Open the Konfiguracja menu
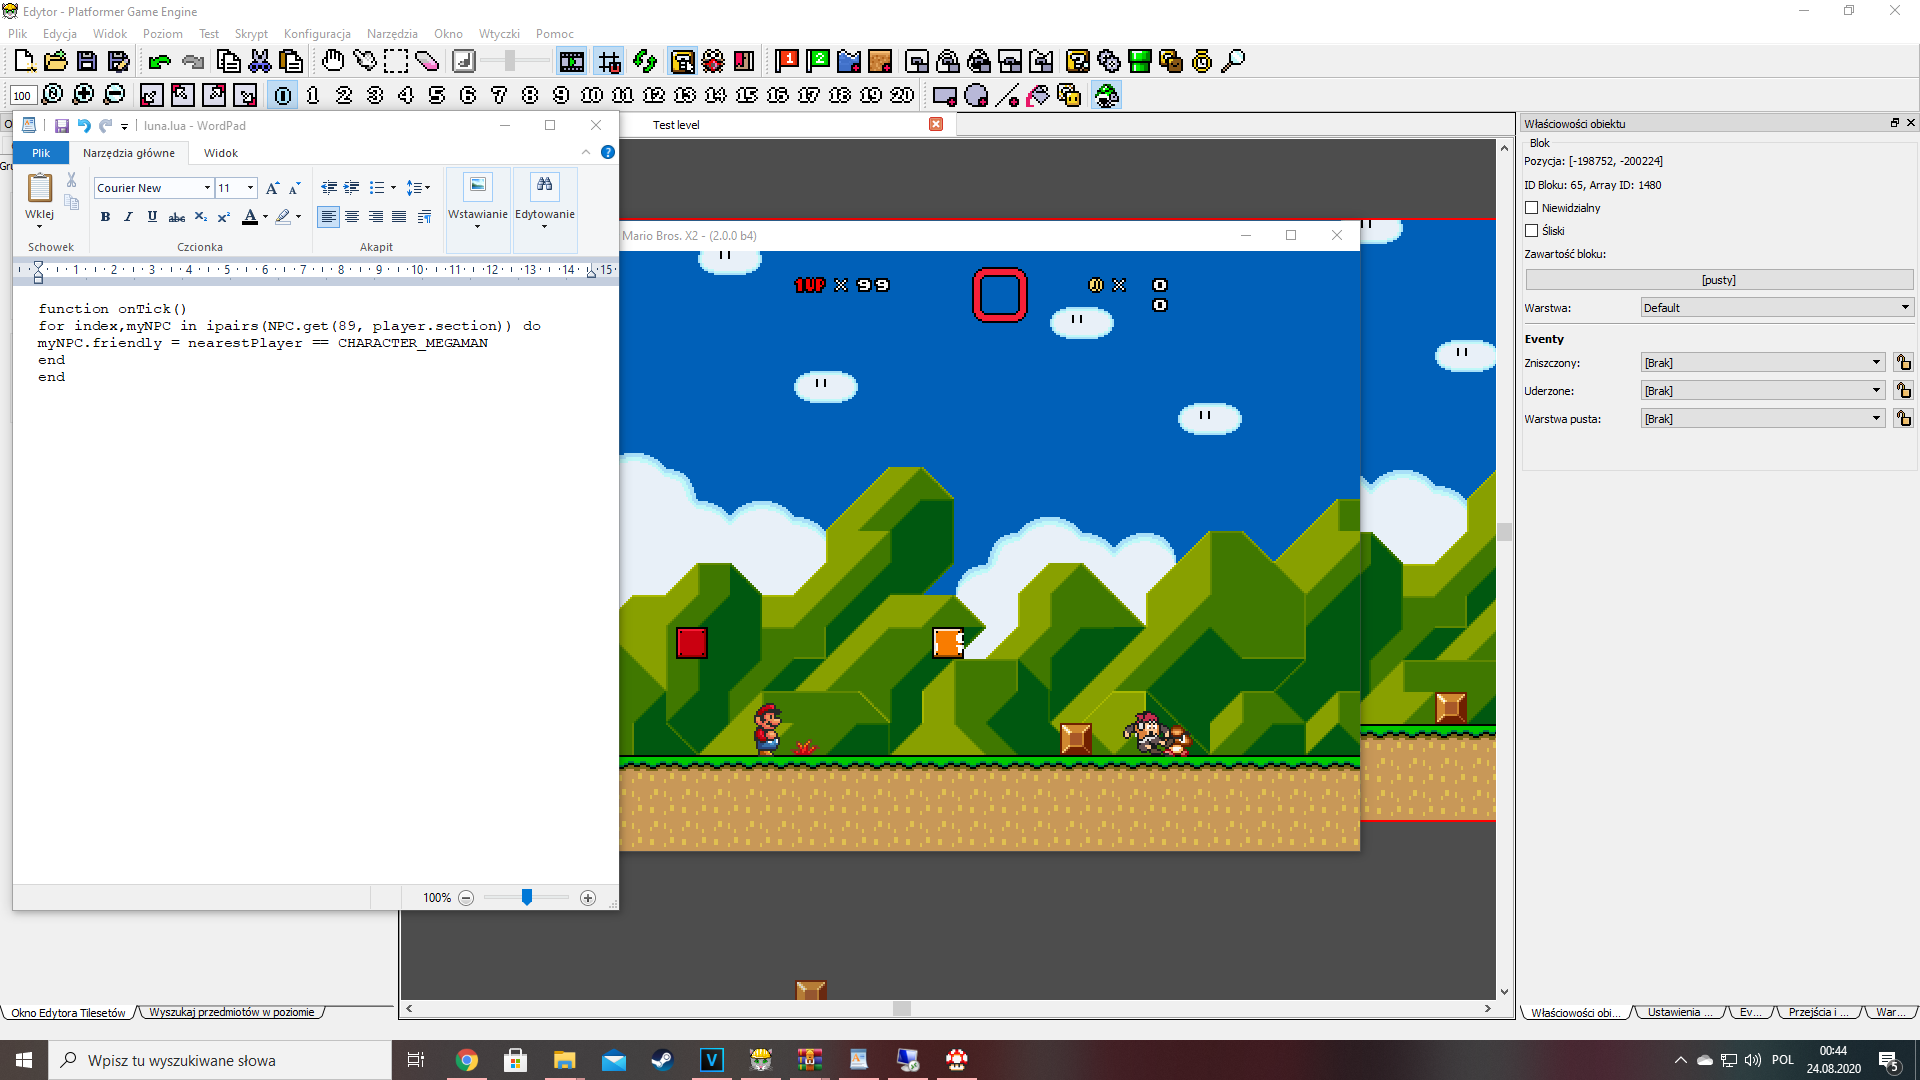The height and width of the screenshot is (1080, 1920). click(x=317, y=34)
